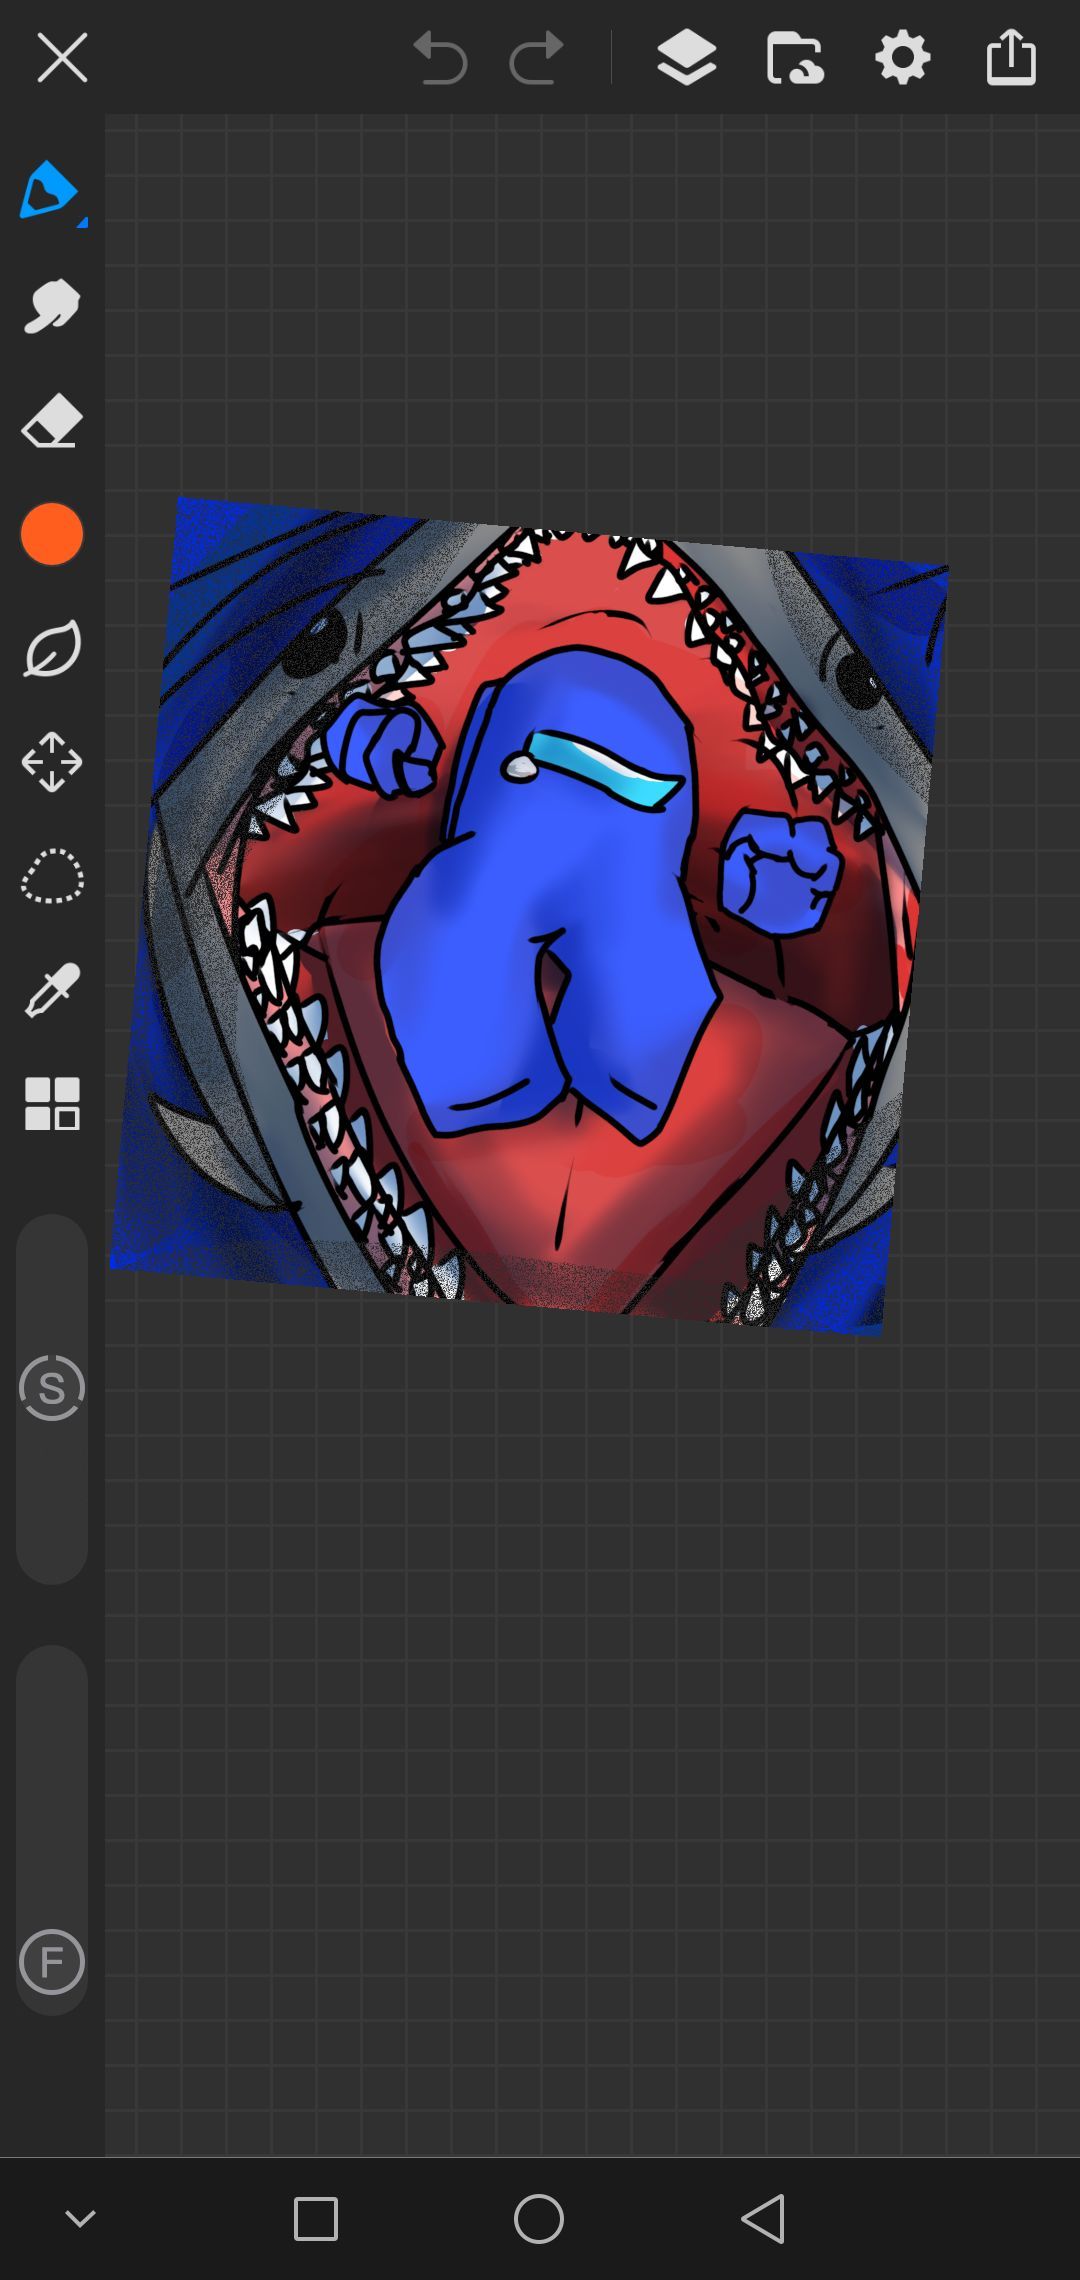This screenshot has width=1080, height=2280.
Task: Undo the last stroke
Action: tap(440, 57)
